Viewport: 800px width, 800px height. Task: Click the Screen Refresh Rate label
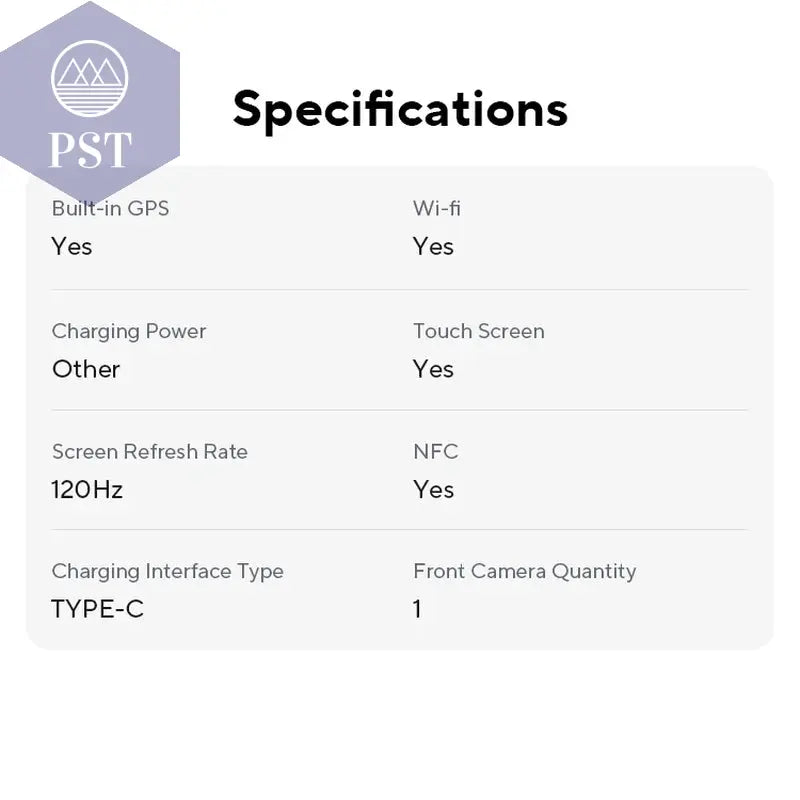click(150, 452)
